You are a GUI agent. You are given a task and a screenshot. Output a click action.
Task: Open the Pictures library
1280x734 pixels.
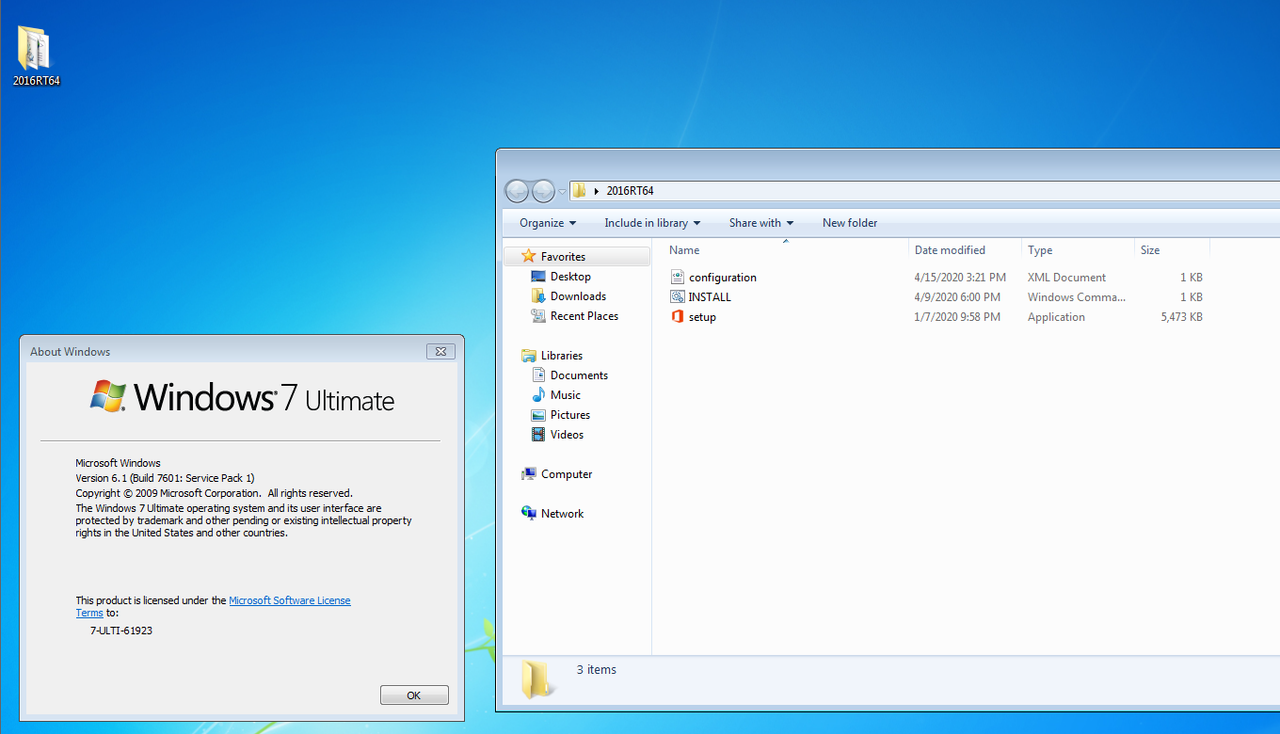point(570,415)
